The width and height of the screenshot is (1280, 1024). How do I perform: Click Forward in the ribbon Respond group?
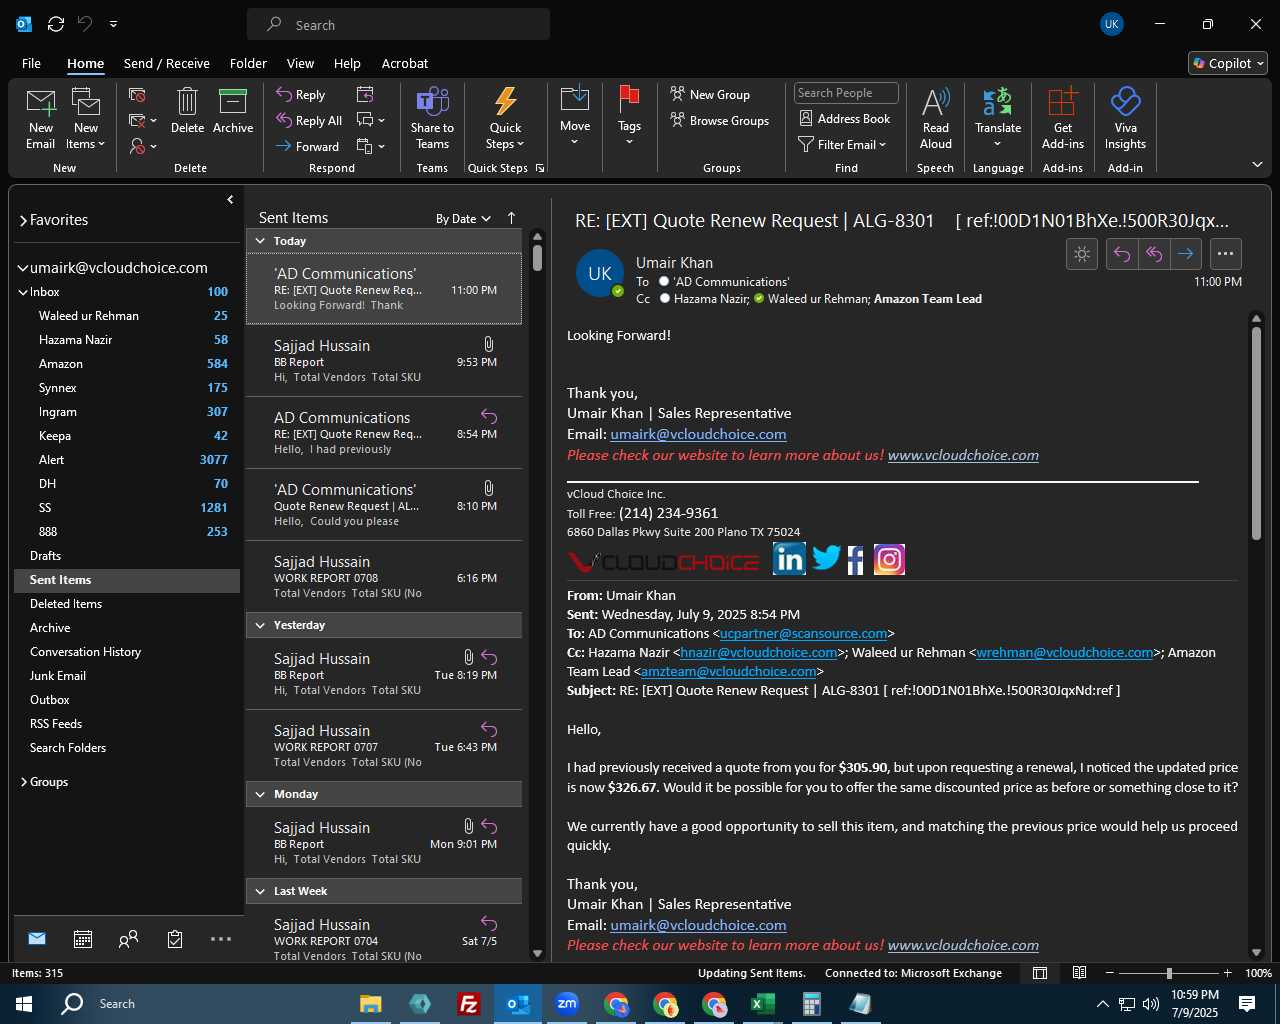308,146
